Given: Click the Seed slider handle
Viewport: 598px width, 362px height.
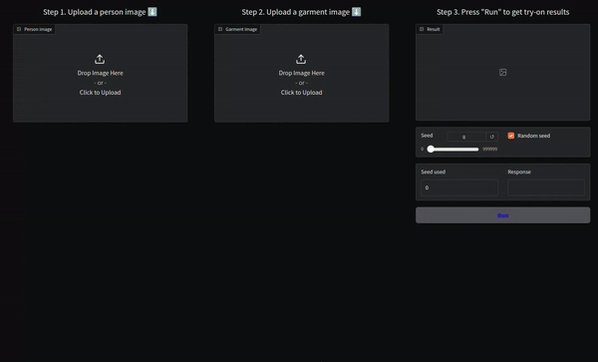Looking at the screenshot, I should 431,149.
